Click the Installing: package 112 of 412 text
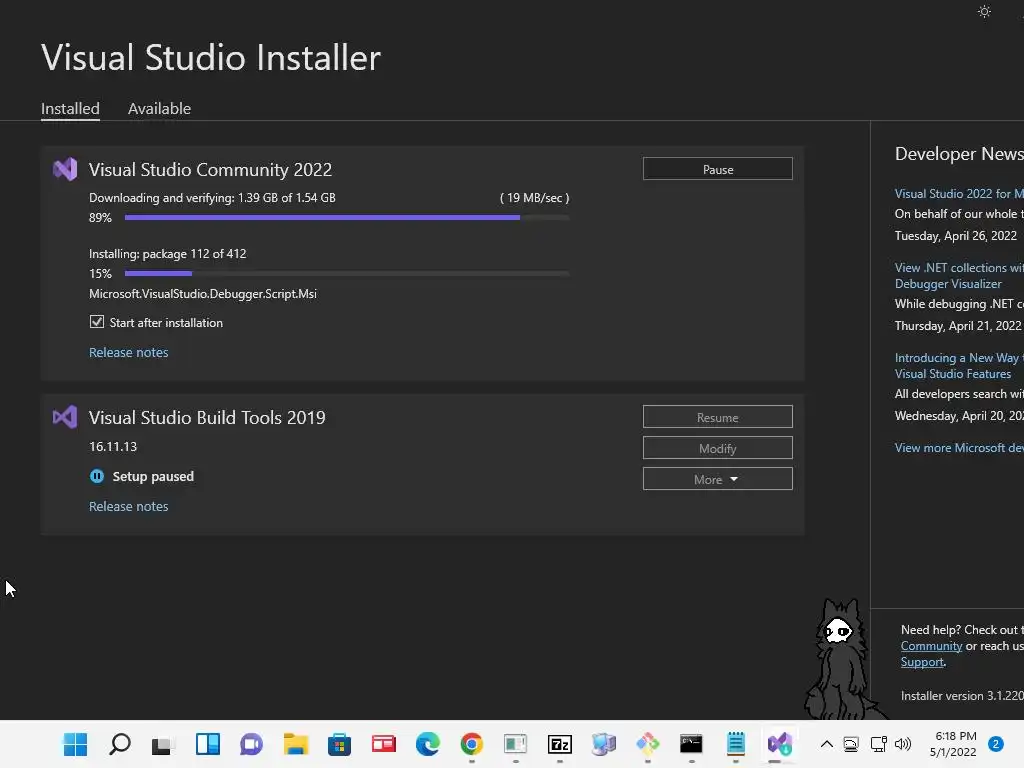1024x768 pixels. pyautogui.click(x=168, y=254)
